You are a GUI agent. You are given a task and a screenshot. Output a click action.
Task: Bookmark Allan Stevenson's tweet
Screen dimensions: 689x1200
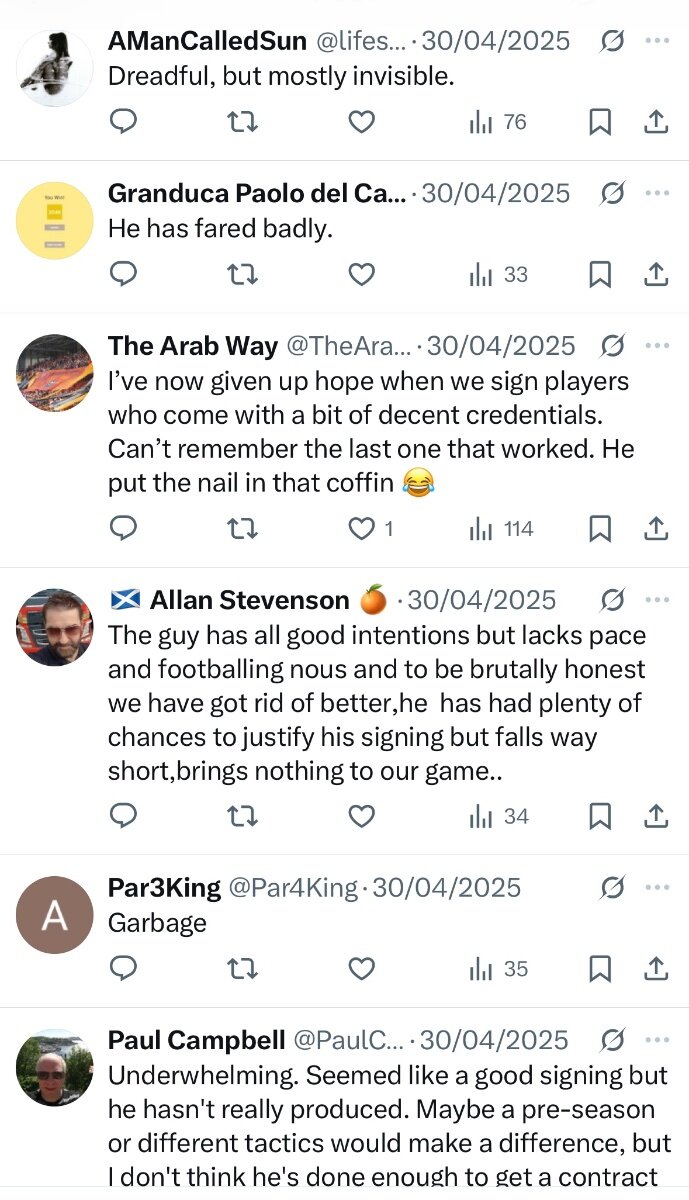coord(599,817)
